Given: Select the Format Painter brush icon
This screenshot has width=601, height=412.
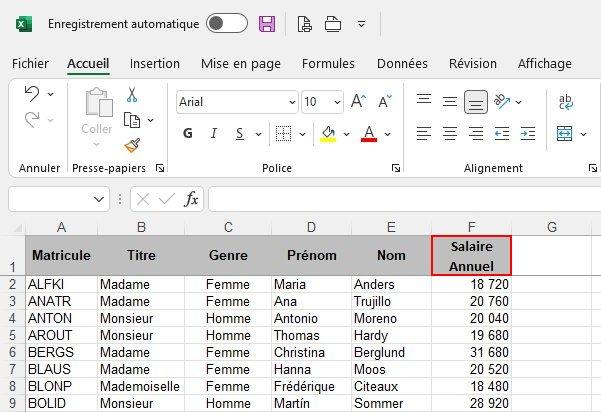Looking at the screenshot, I should [131, 146].
